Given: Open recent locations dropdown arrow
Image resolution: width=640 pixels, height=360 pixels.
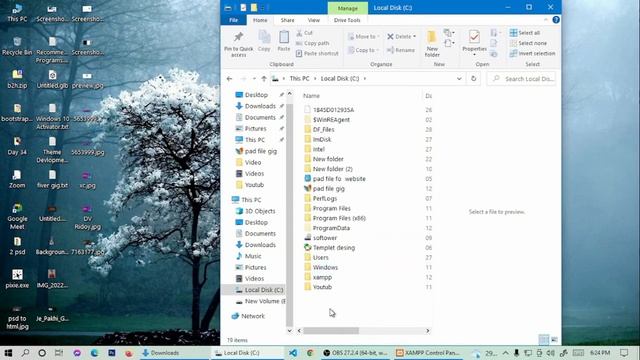Looking at the screenshot, I should click(x=254, y=78).
